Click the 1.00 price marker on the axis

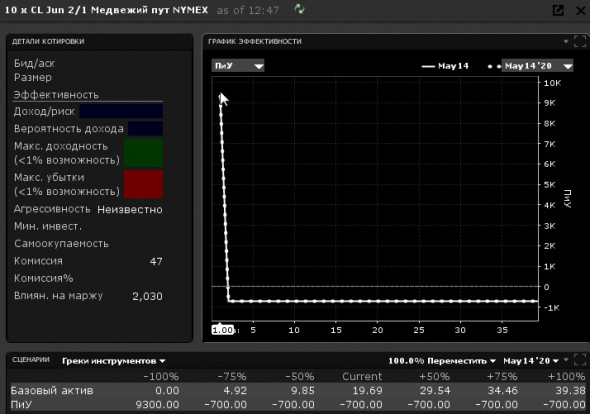pyautogui.click(x=222, y=330)
